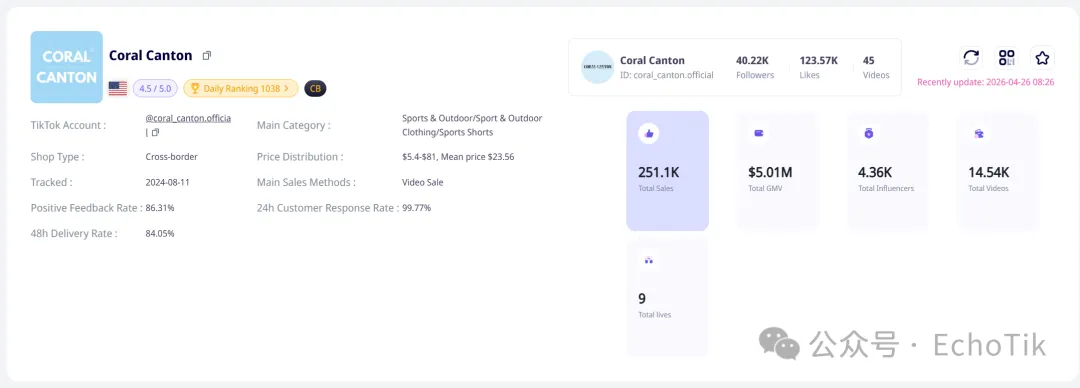The height and width of the screenshot is (388, 1080).
Task: Click the 84.05% delivery rate value
Action: pyautogui.click(x=160, y=234)
